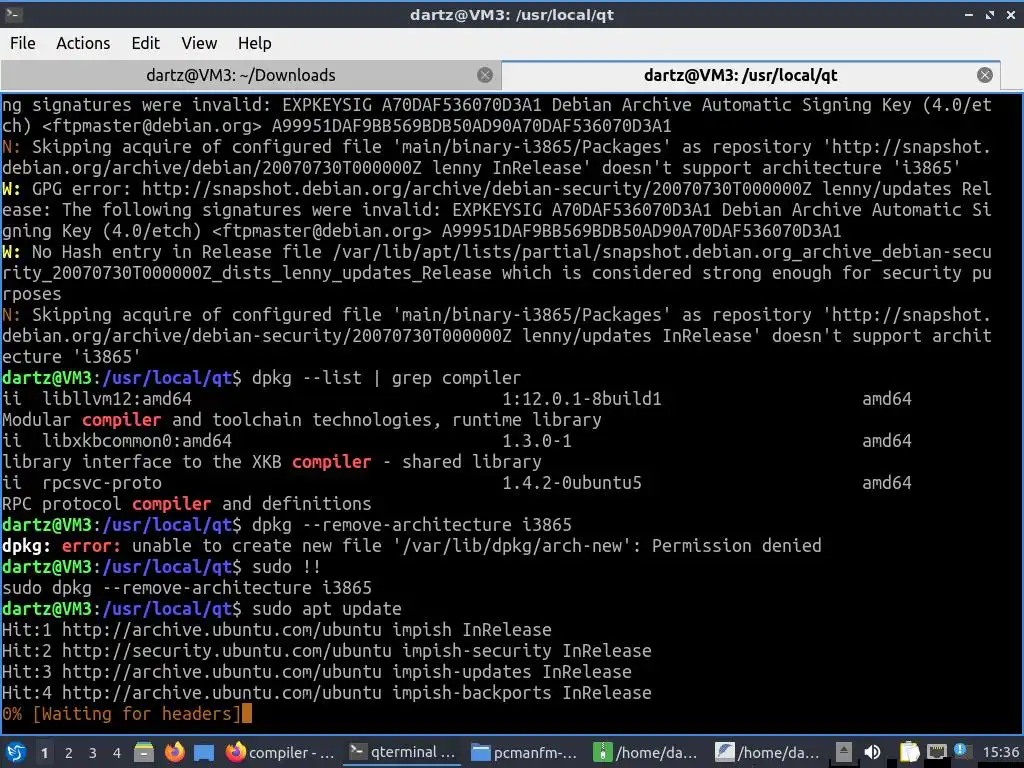Open the text editor /home/da... window
Image resolution: width=1024 pixels, height=768 pixels.
[768, 752]
